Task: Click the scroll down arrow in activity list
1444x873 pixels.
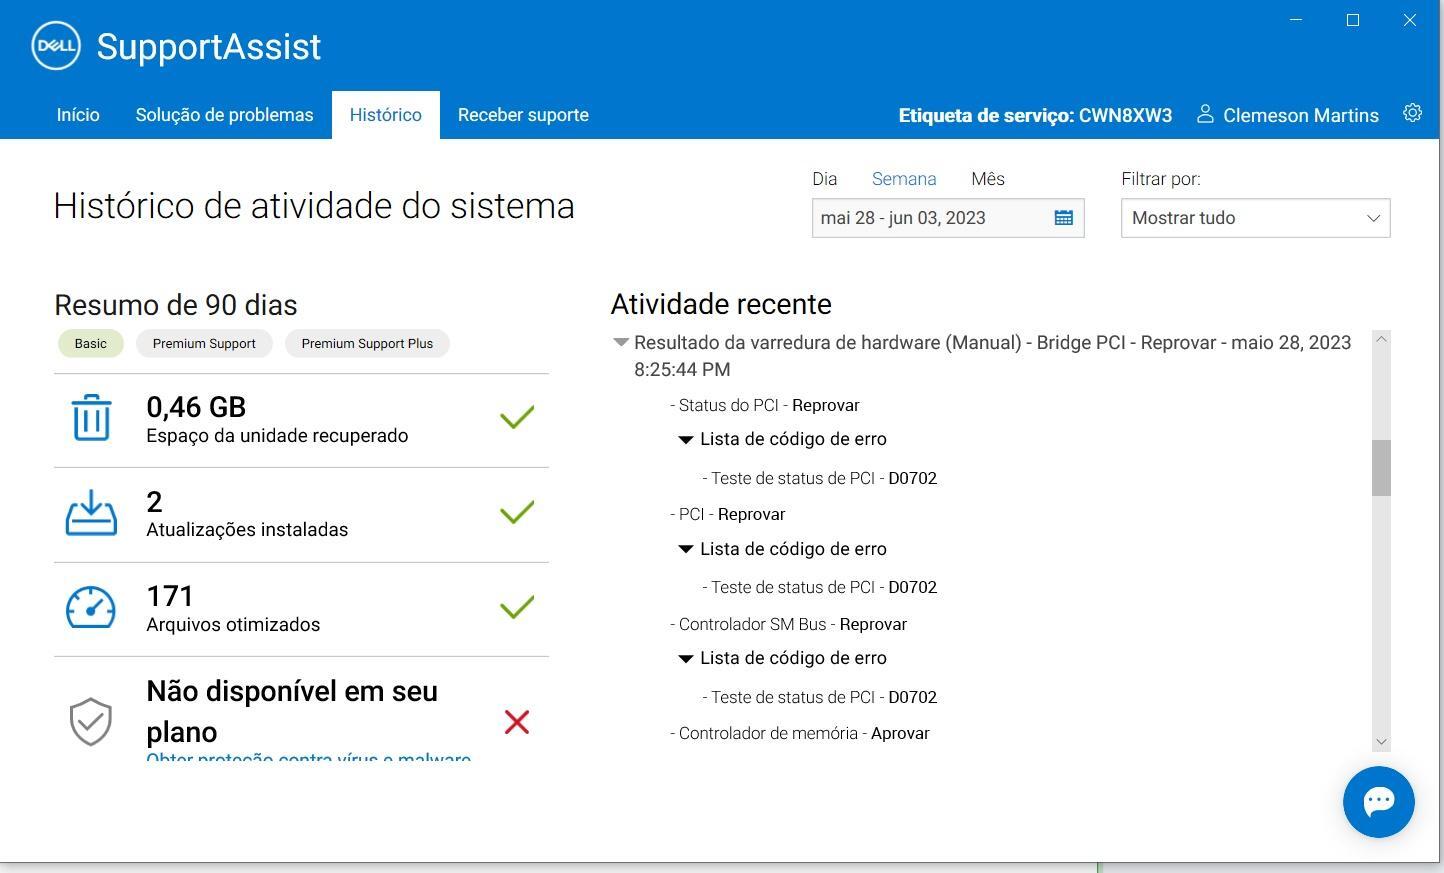Action: [x=1381, y=742]
